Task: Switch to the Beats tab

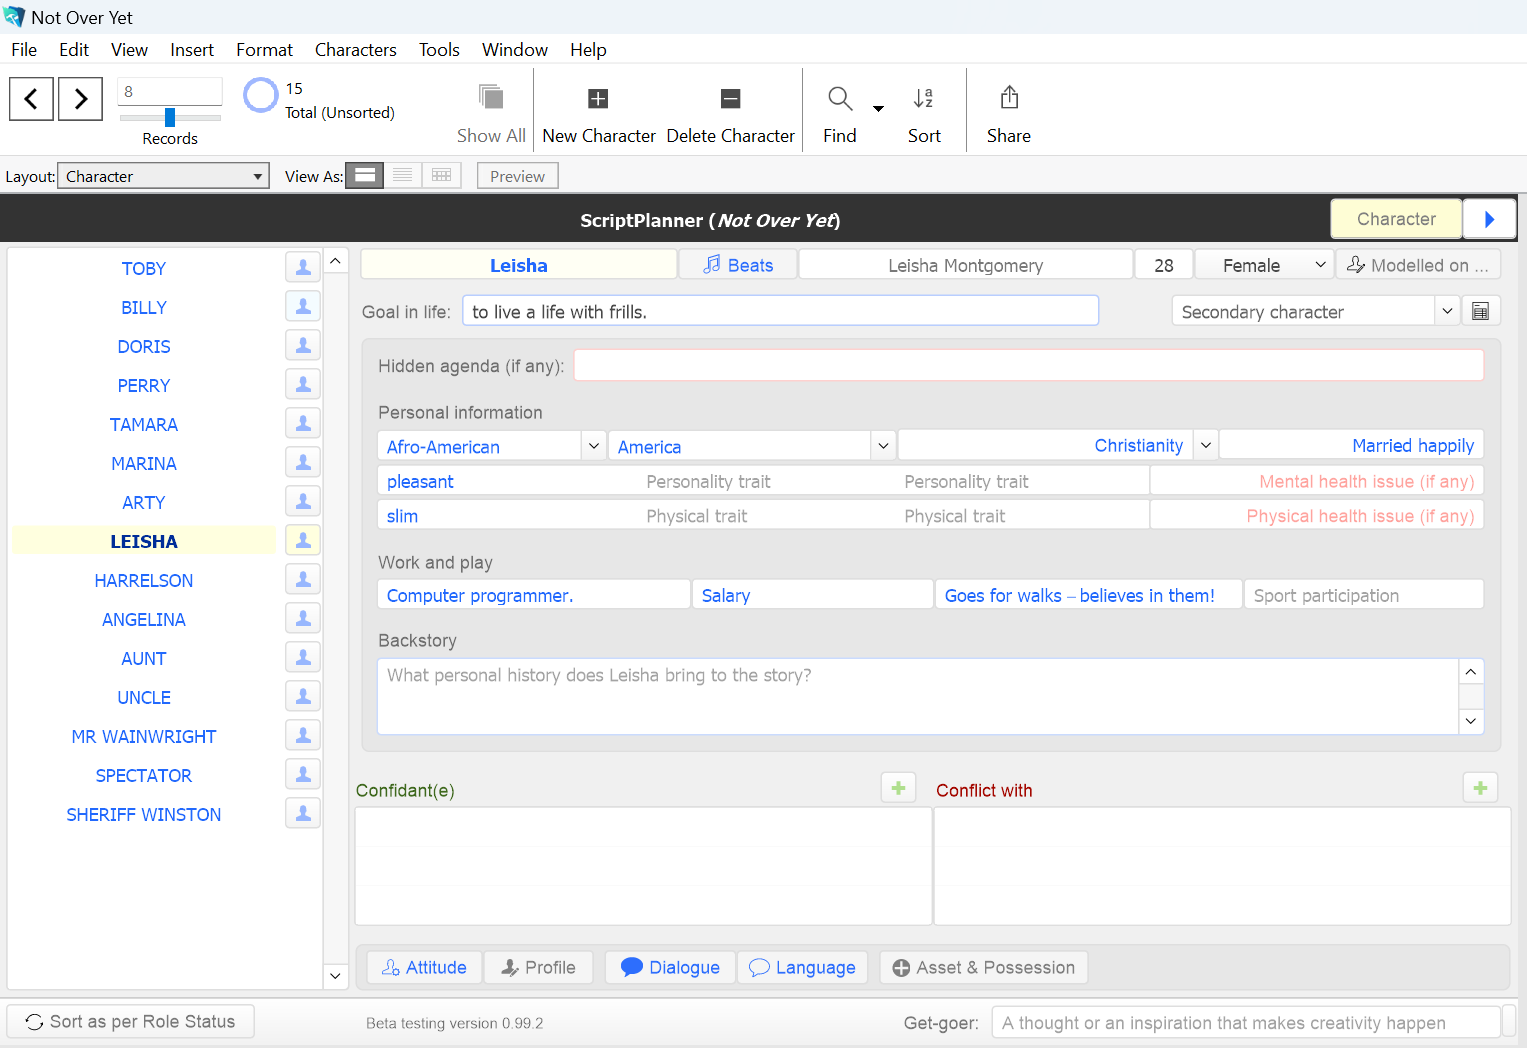Action: pos(738,265)
